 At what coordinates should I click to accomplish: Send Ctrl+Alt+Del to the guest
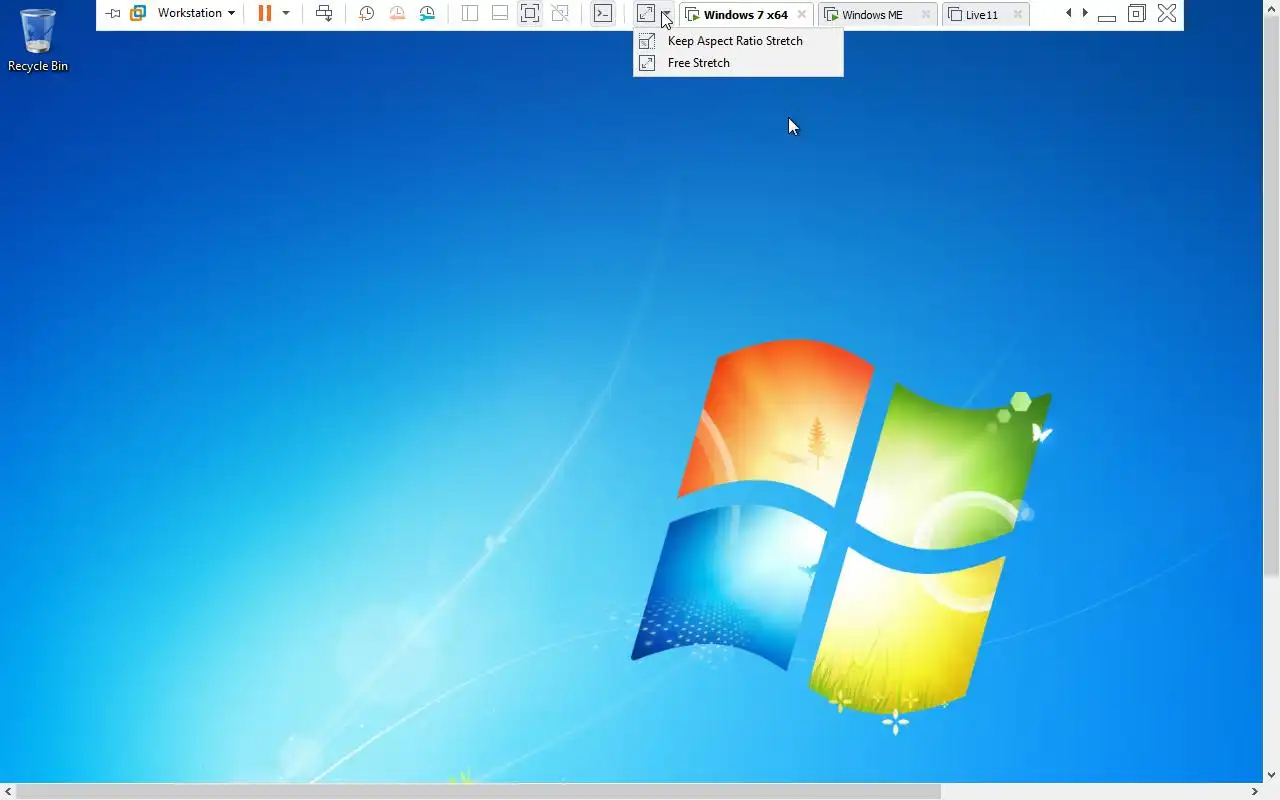click(324, 13)
